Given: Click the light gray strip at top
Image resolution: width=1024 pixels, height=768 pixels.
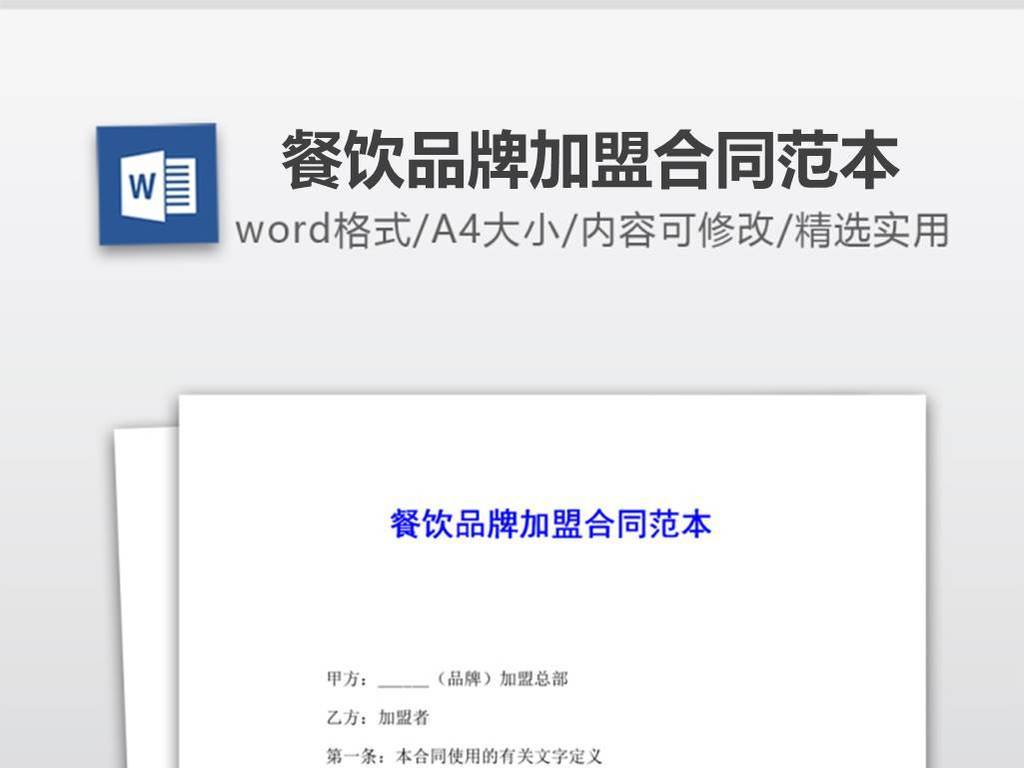Looking at the screenshot, I should click(512, 4).
